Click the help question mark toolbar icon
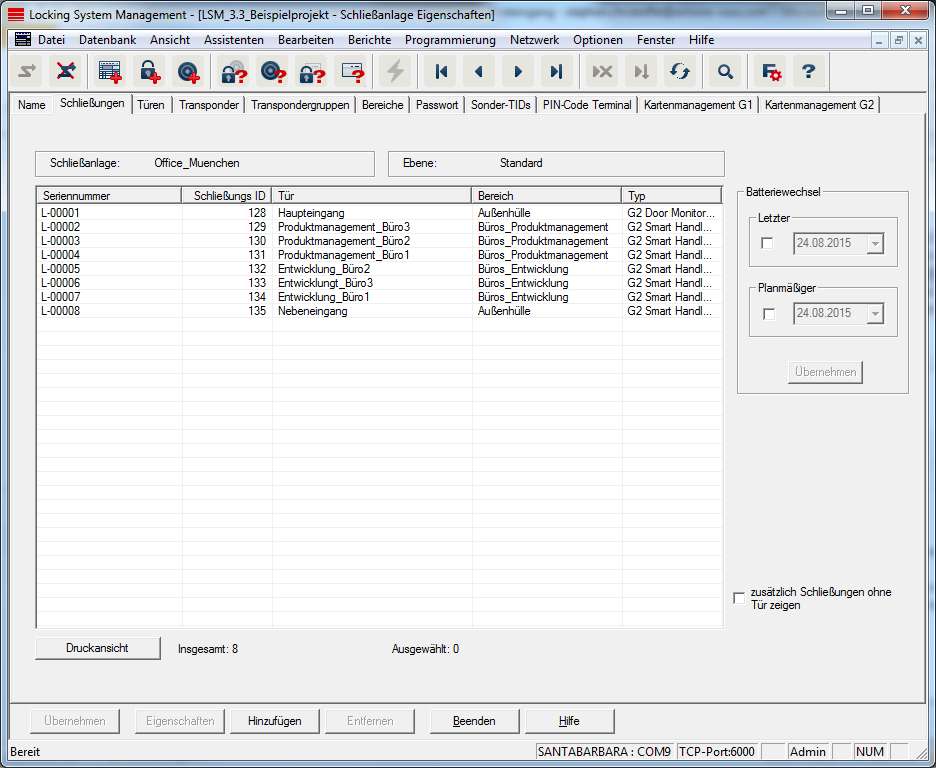The height and width of the screenshot is (768, 936). click(x=809, y=71)
